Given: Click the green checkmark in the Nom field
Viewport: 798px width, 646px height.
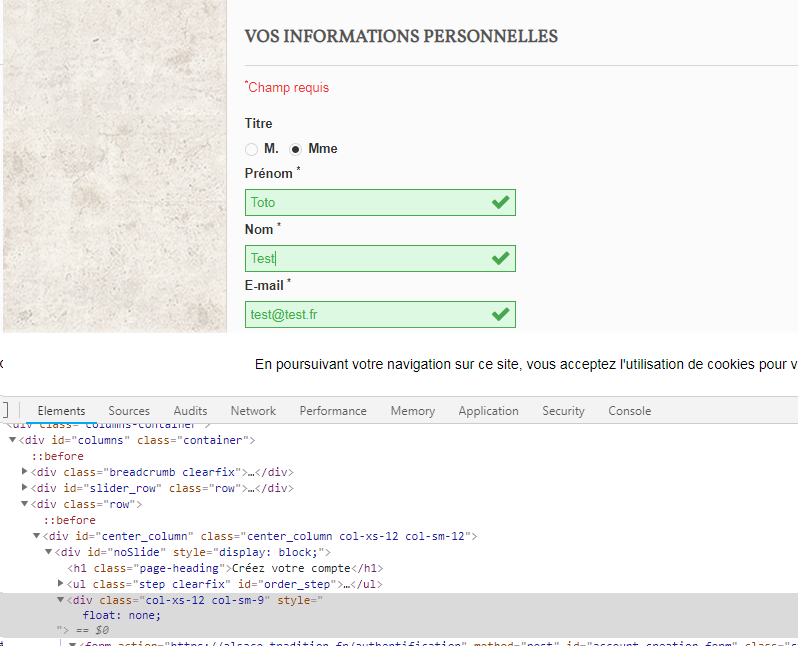Looking at the screenshot, I should (500, 258).
